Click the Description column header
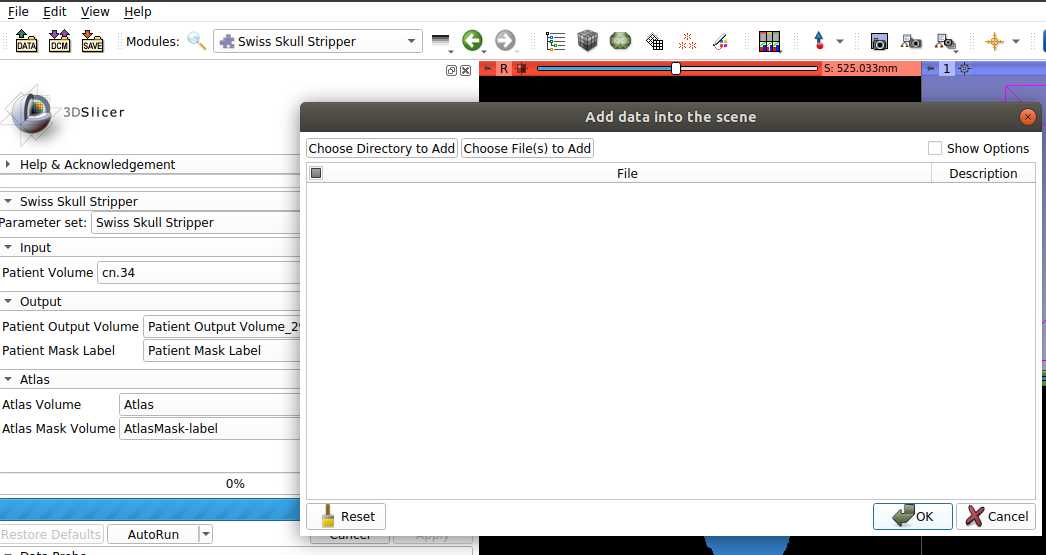Image resolution: width=1046 pixels, height=555 pixels. pos(983,173)
